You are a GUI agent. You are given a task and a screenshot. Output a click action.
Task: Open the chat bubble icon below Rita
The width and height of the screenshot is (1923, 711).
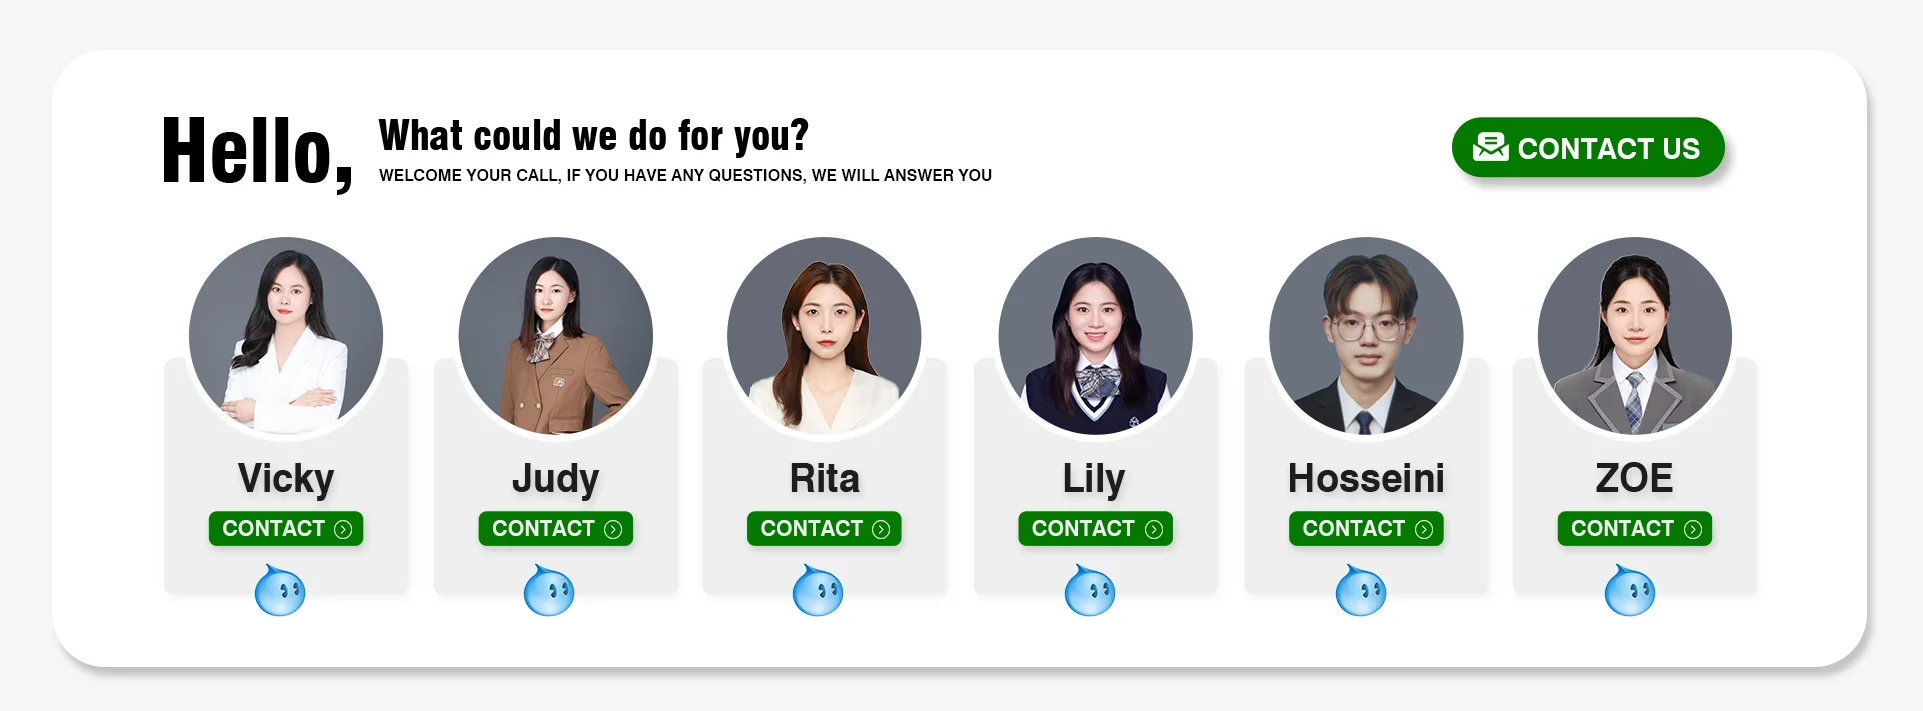point(818,591)
